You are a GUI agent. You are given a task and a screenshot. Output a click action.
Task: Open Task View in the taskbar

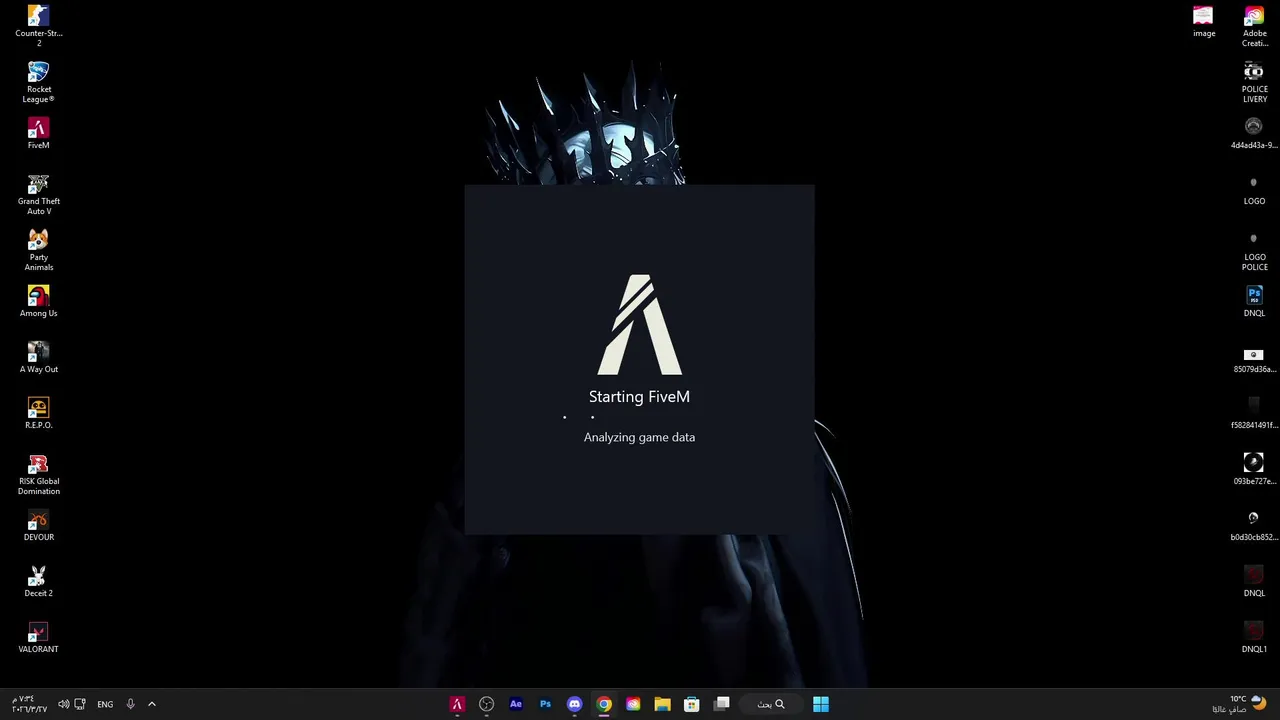(721, 704)
